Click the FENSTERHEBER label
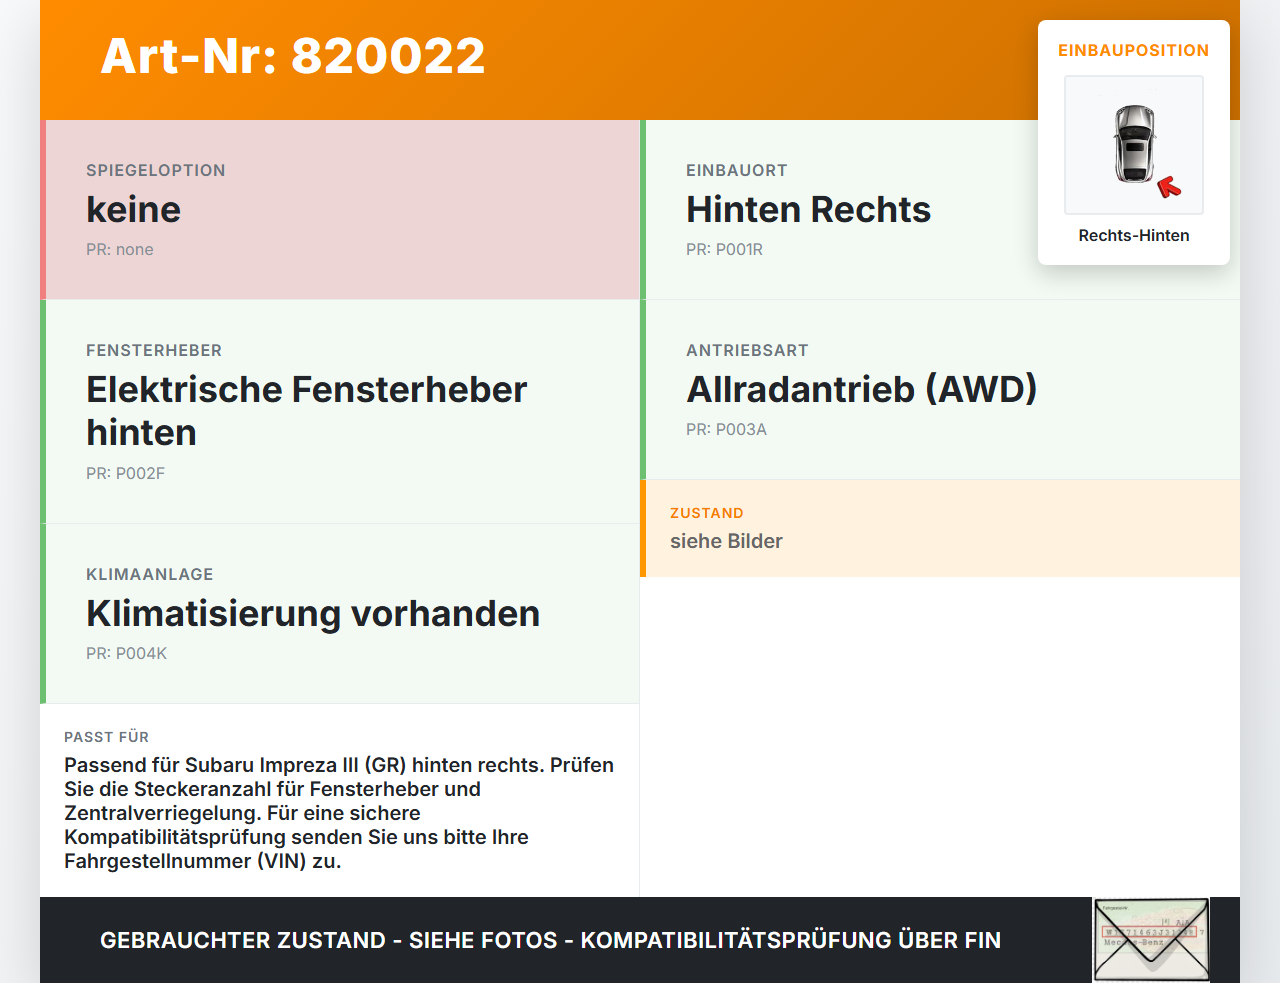The image size is (1280, 983). click(154, 350)
